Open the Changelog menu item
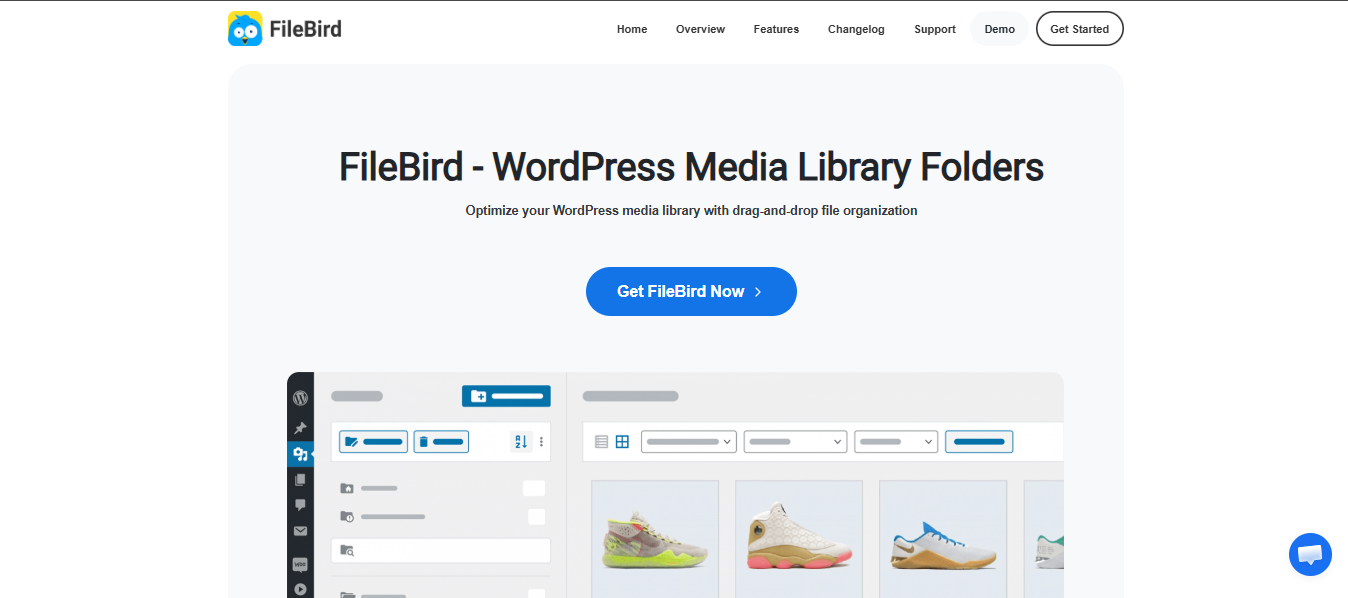The width and height of the screenshot is (1348, 598). [856, 29]
